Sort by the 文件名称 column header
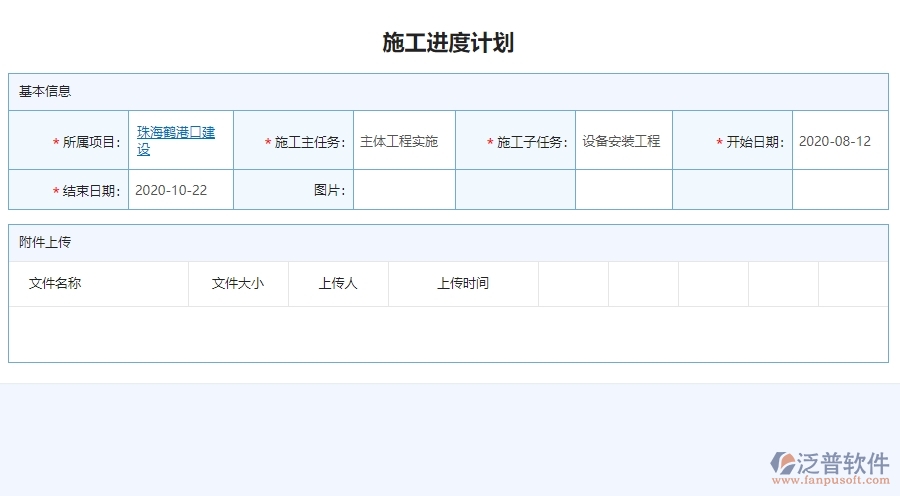 pos(55,283)
